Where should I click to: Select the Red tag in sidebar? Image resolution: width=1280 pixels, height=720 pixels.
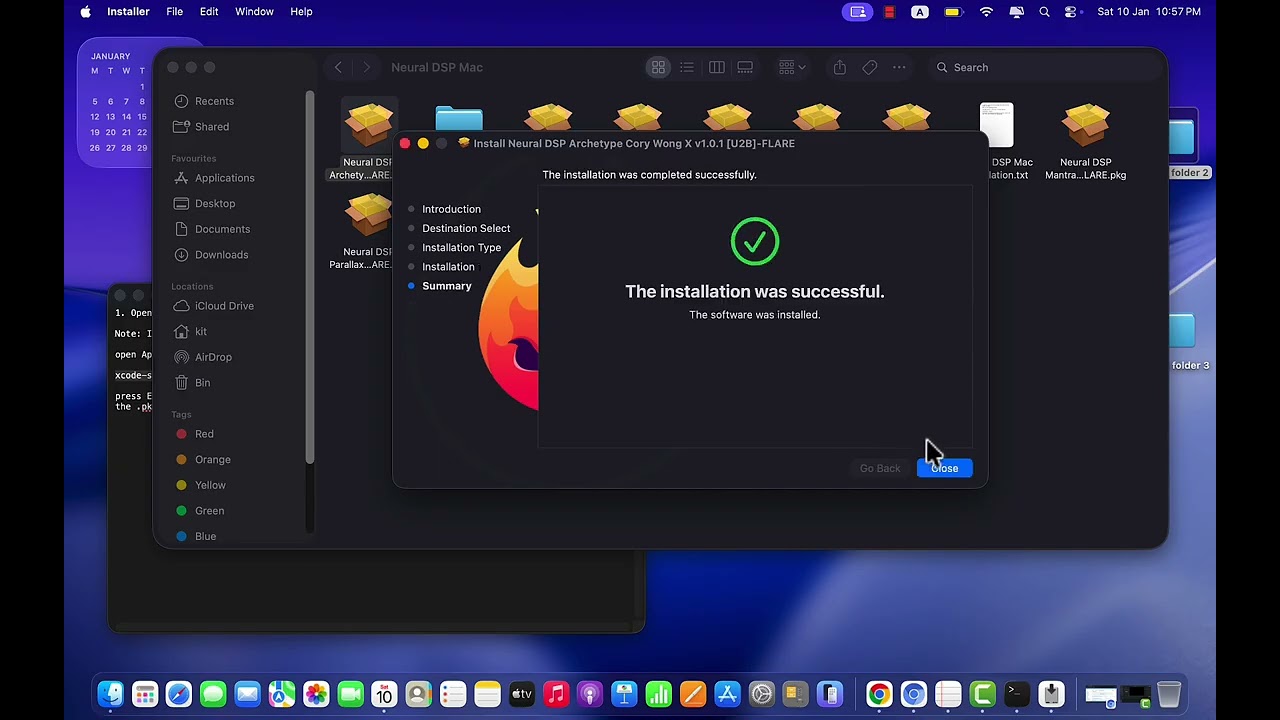click(204, 434)
